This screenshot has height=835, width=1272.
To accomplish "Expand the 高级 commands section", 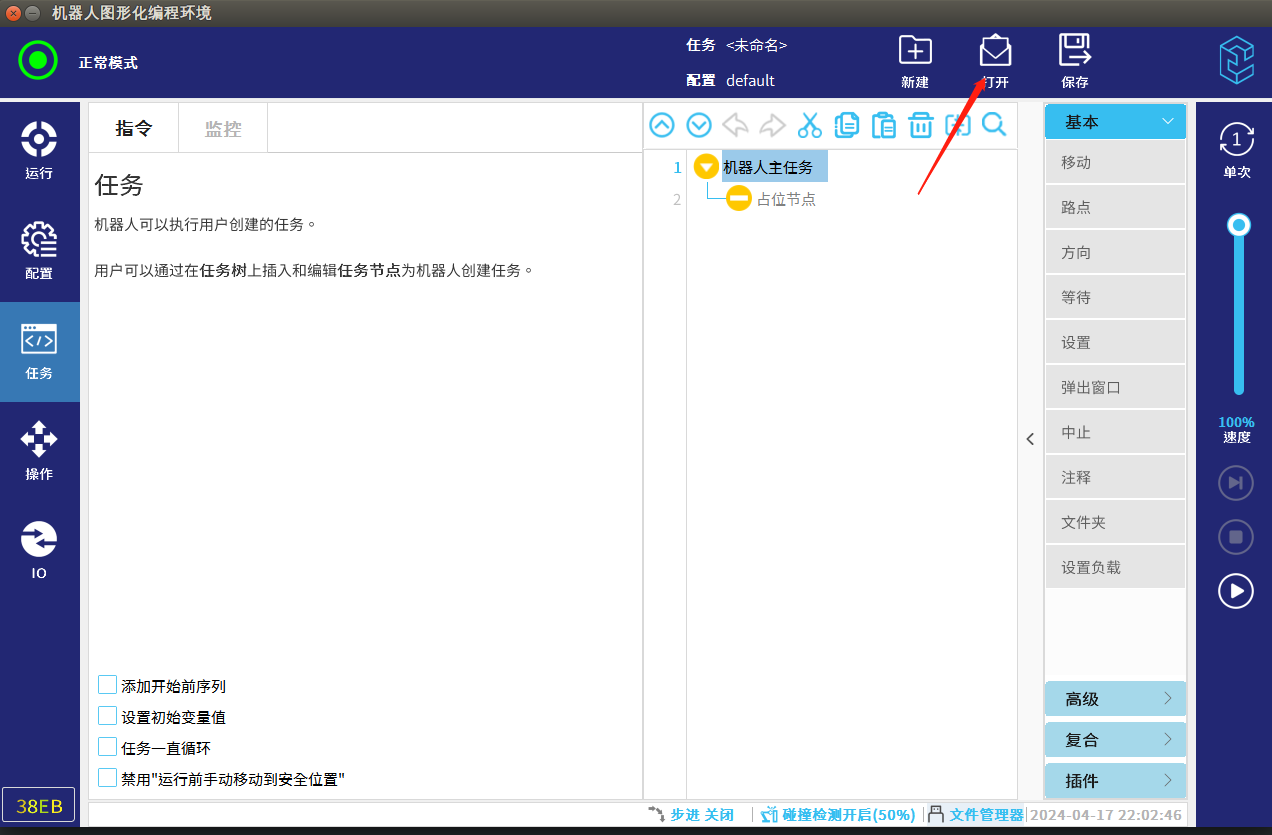I will coord(1115,699).
